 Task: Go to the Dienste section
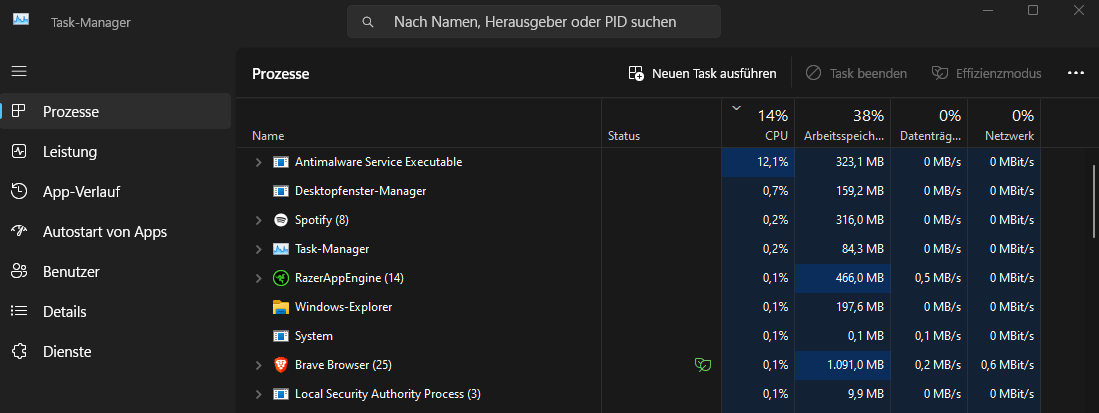pos(67,352)
